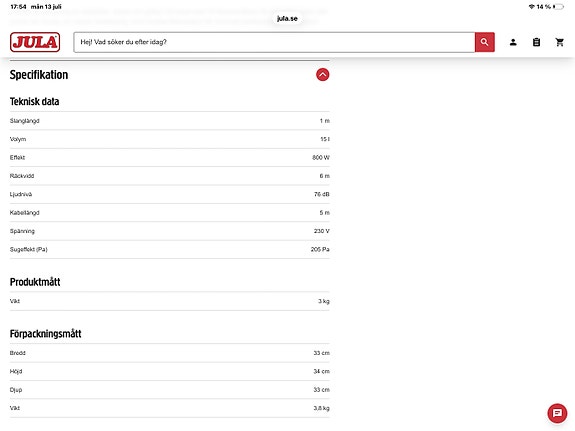Click the Teknisk data heading

point(34,101)
